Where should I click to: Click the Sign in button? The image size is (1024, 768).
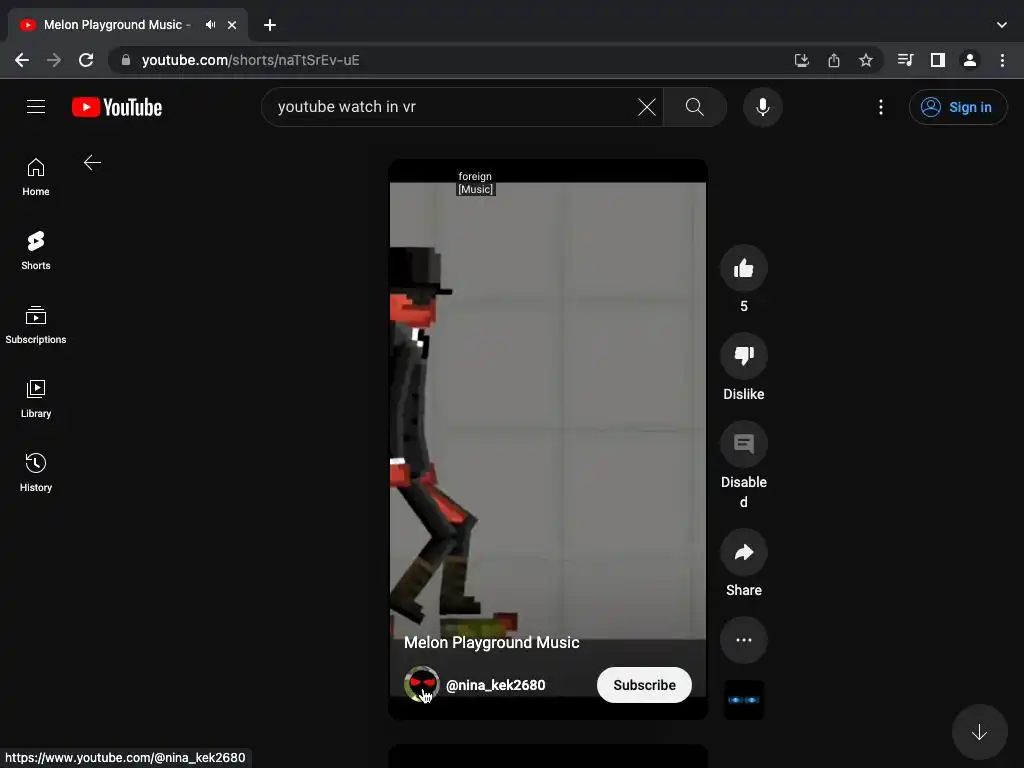957,107
